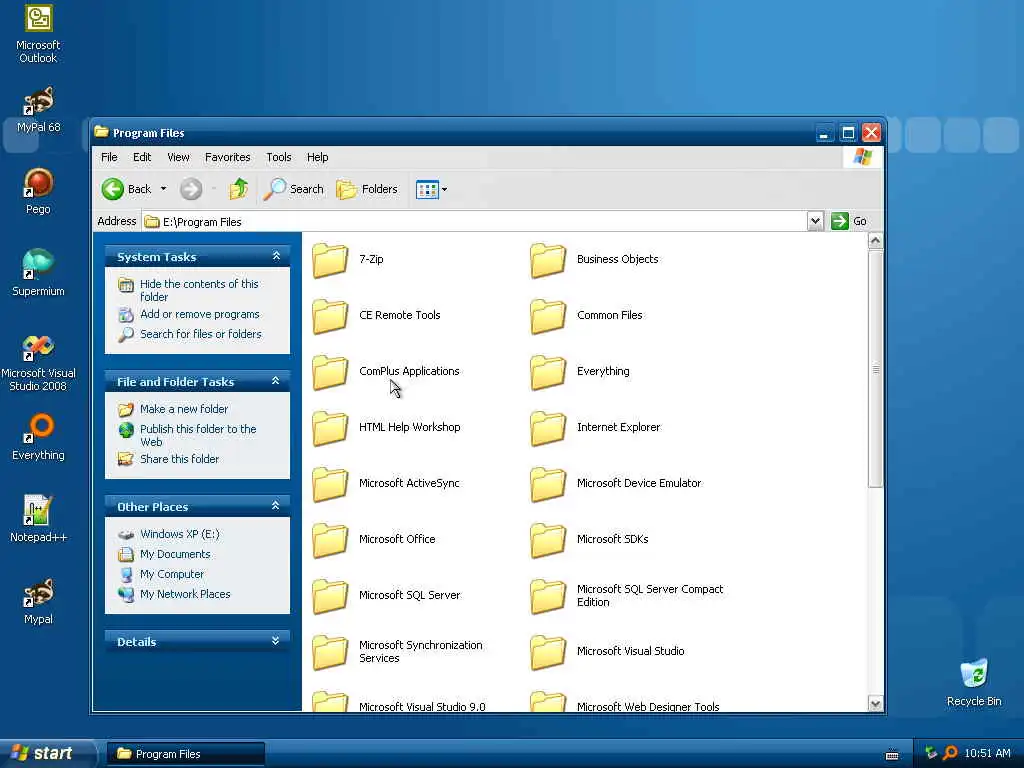Click Program Files taskbar button

click(186, 754)
